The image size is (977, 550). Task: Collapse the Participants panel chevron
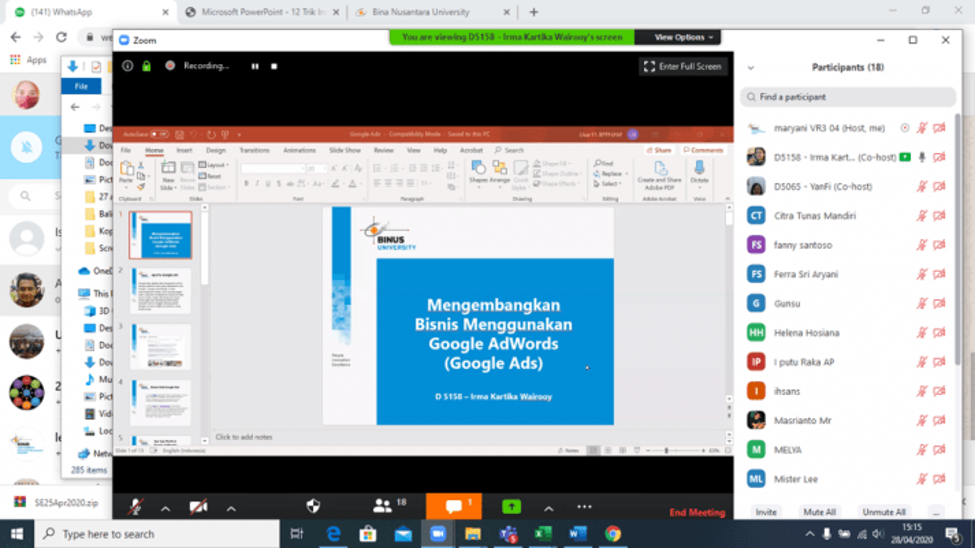click(x=751, y=68)
